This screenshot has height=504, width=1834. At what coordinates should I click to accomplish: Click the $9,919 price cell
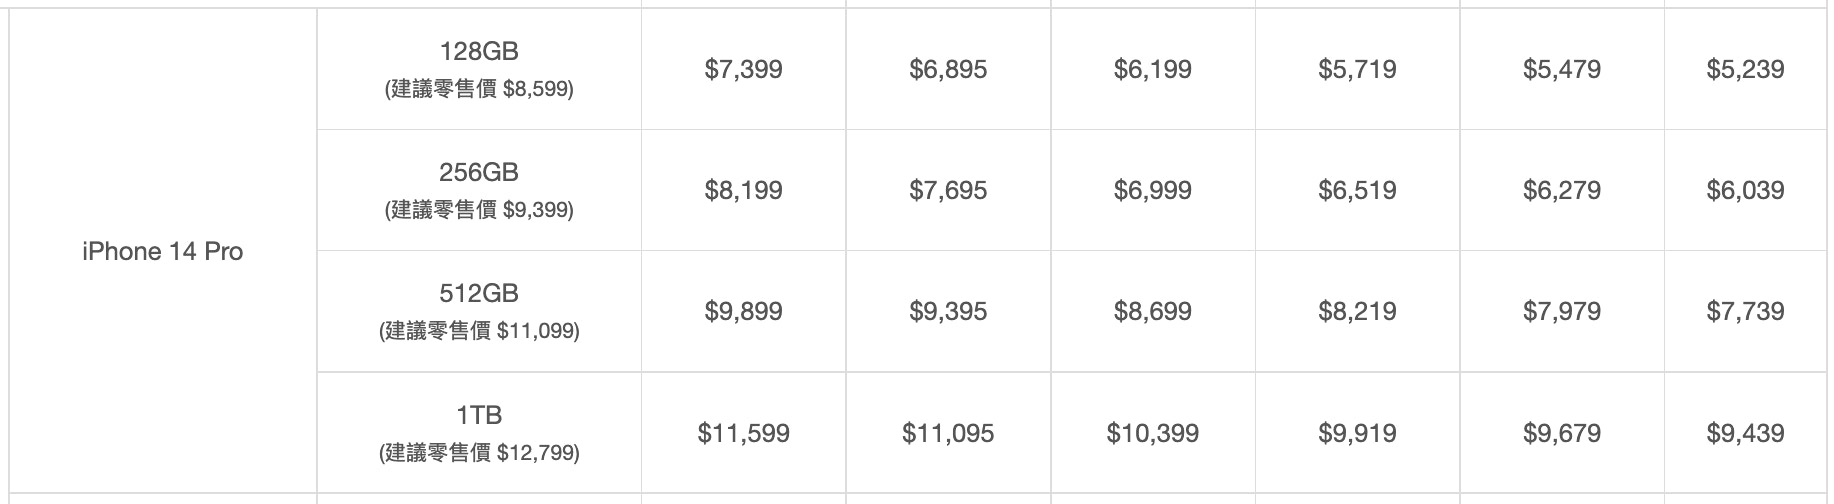coord(1357,432)
